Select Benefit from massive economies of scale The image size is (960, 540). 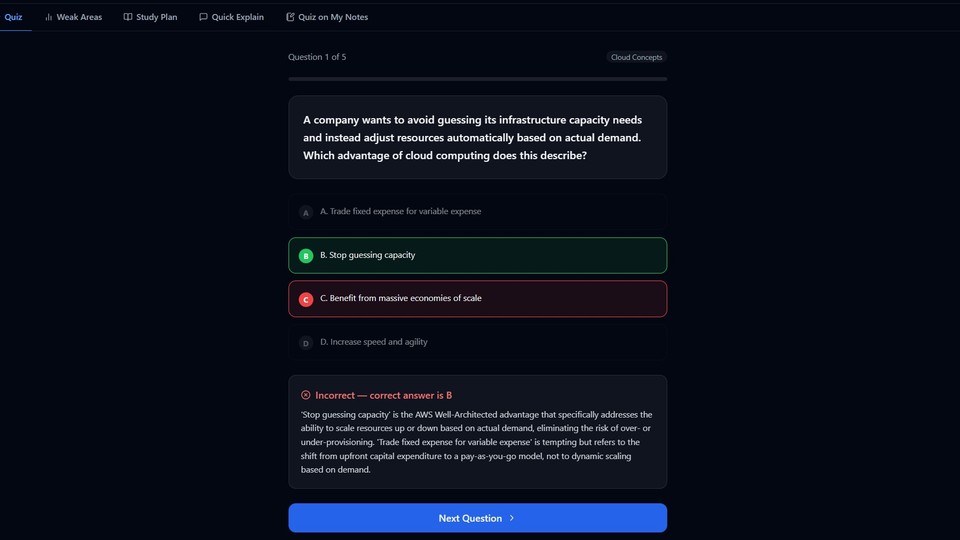pos(477,298)
